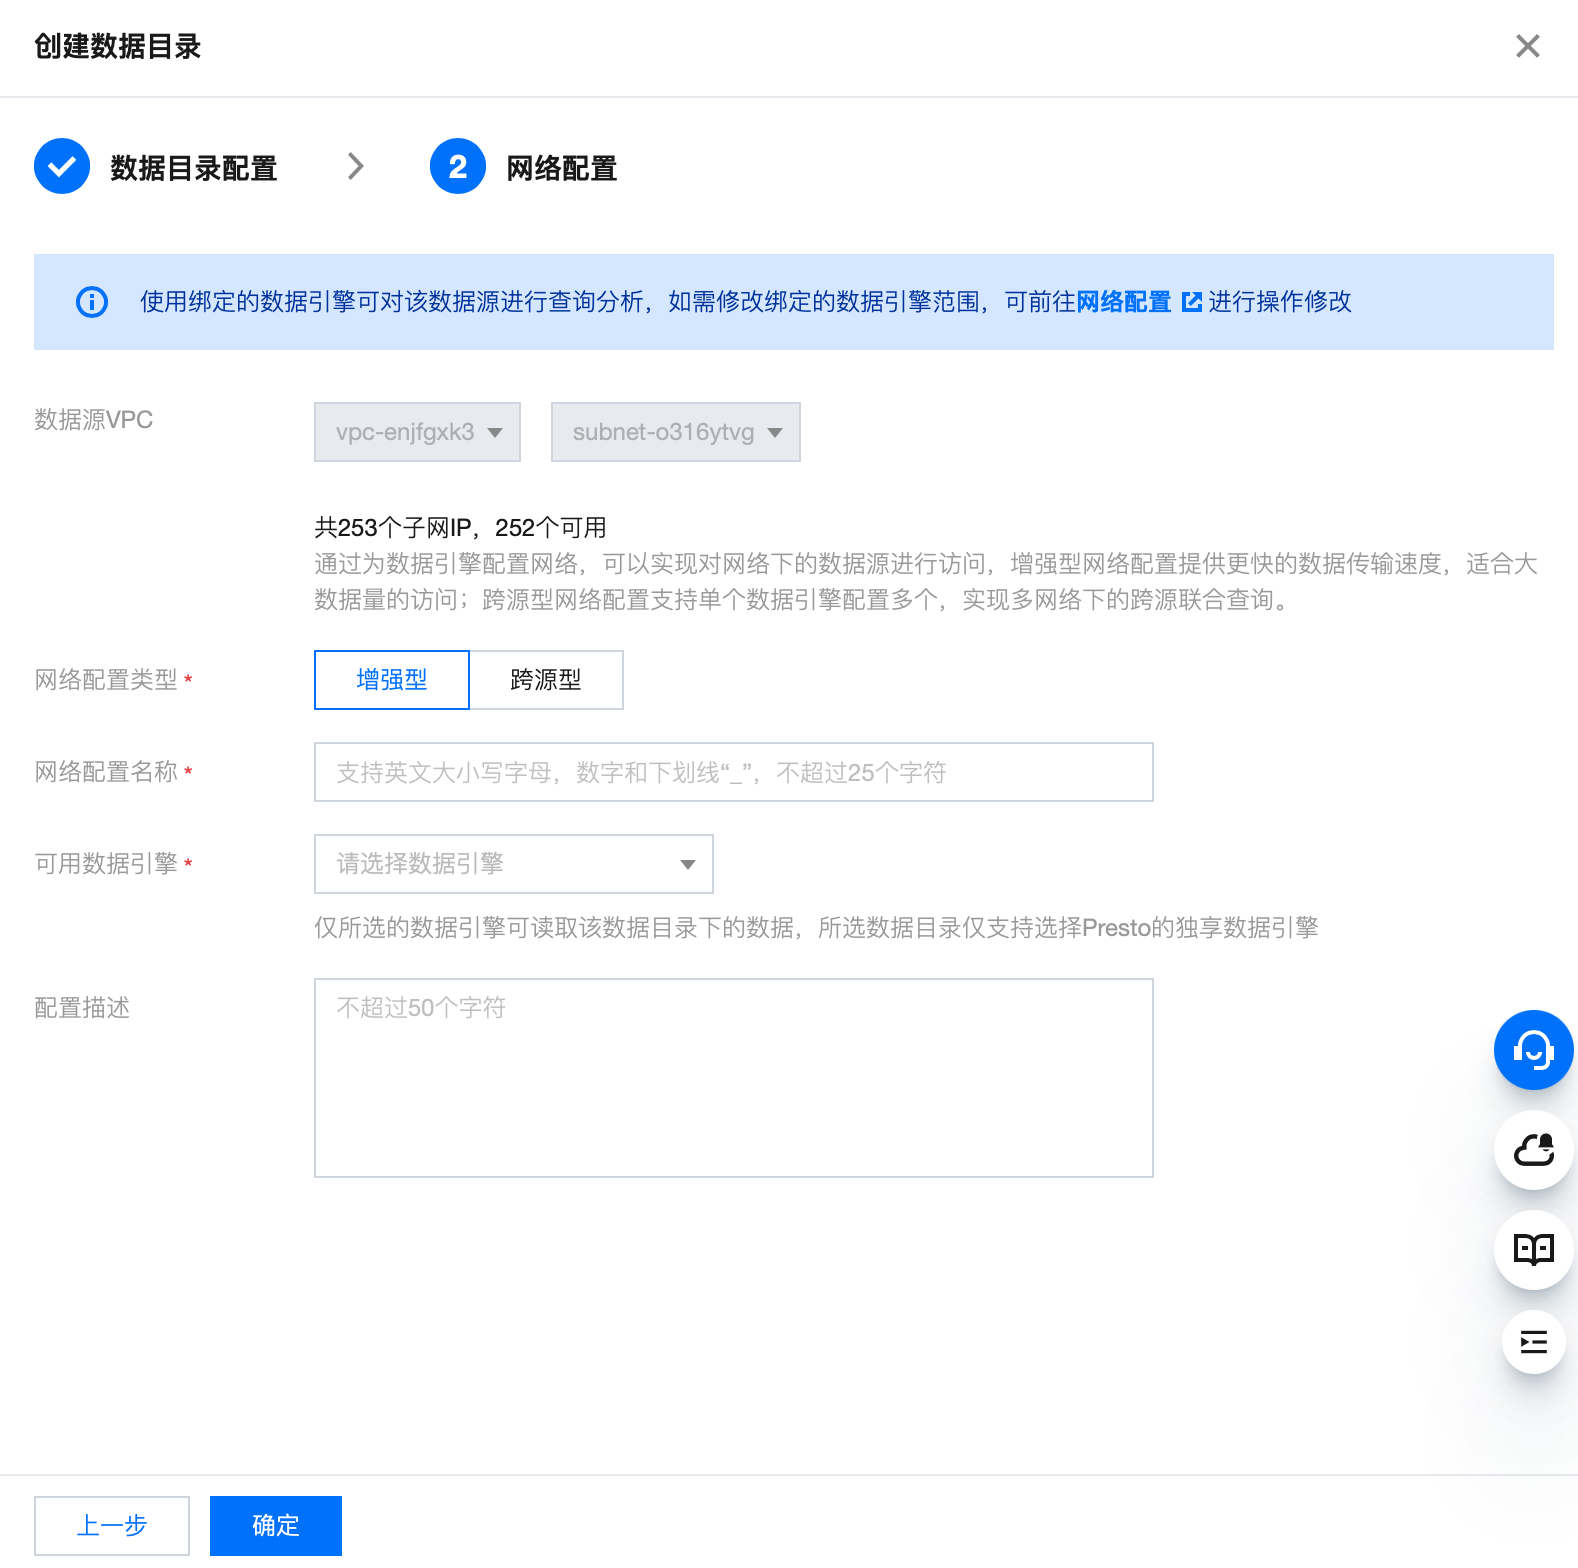
Task: Click the 可用数据引擎 label
Action: [x=106, y=863]
